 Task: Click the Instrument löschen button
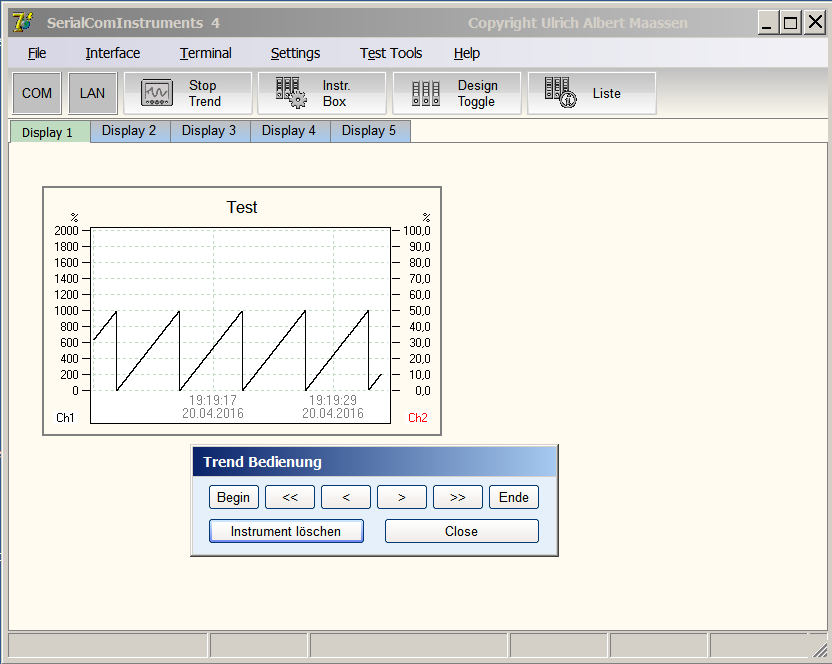click(x=286, y=531)
